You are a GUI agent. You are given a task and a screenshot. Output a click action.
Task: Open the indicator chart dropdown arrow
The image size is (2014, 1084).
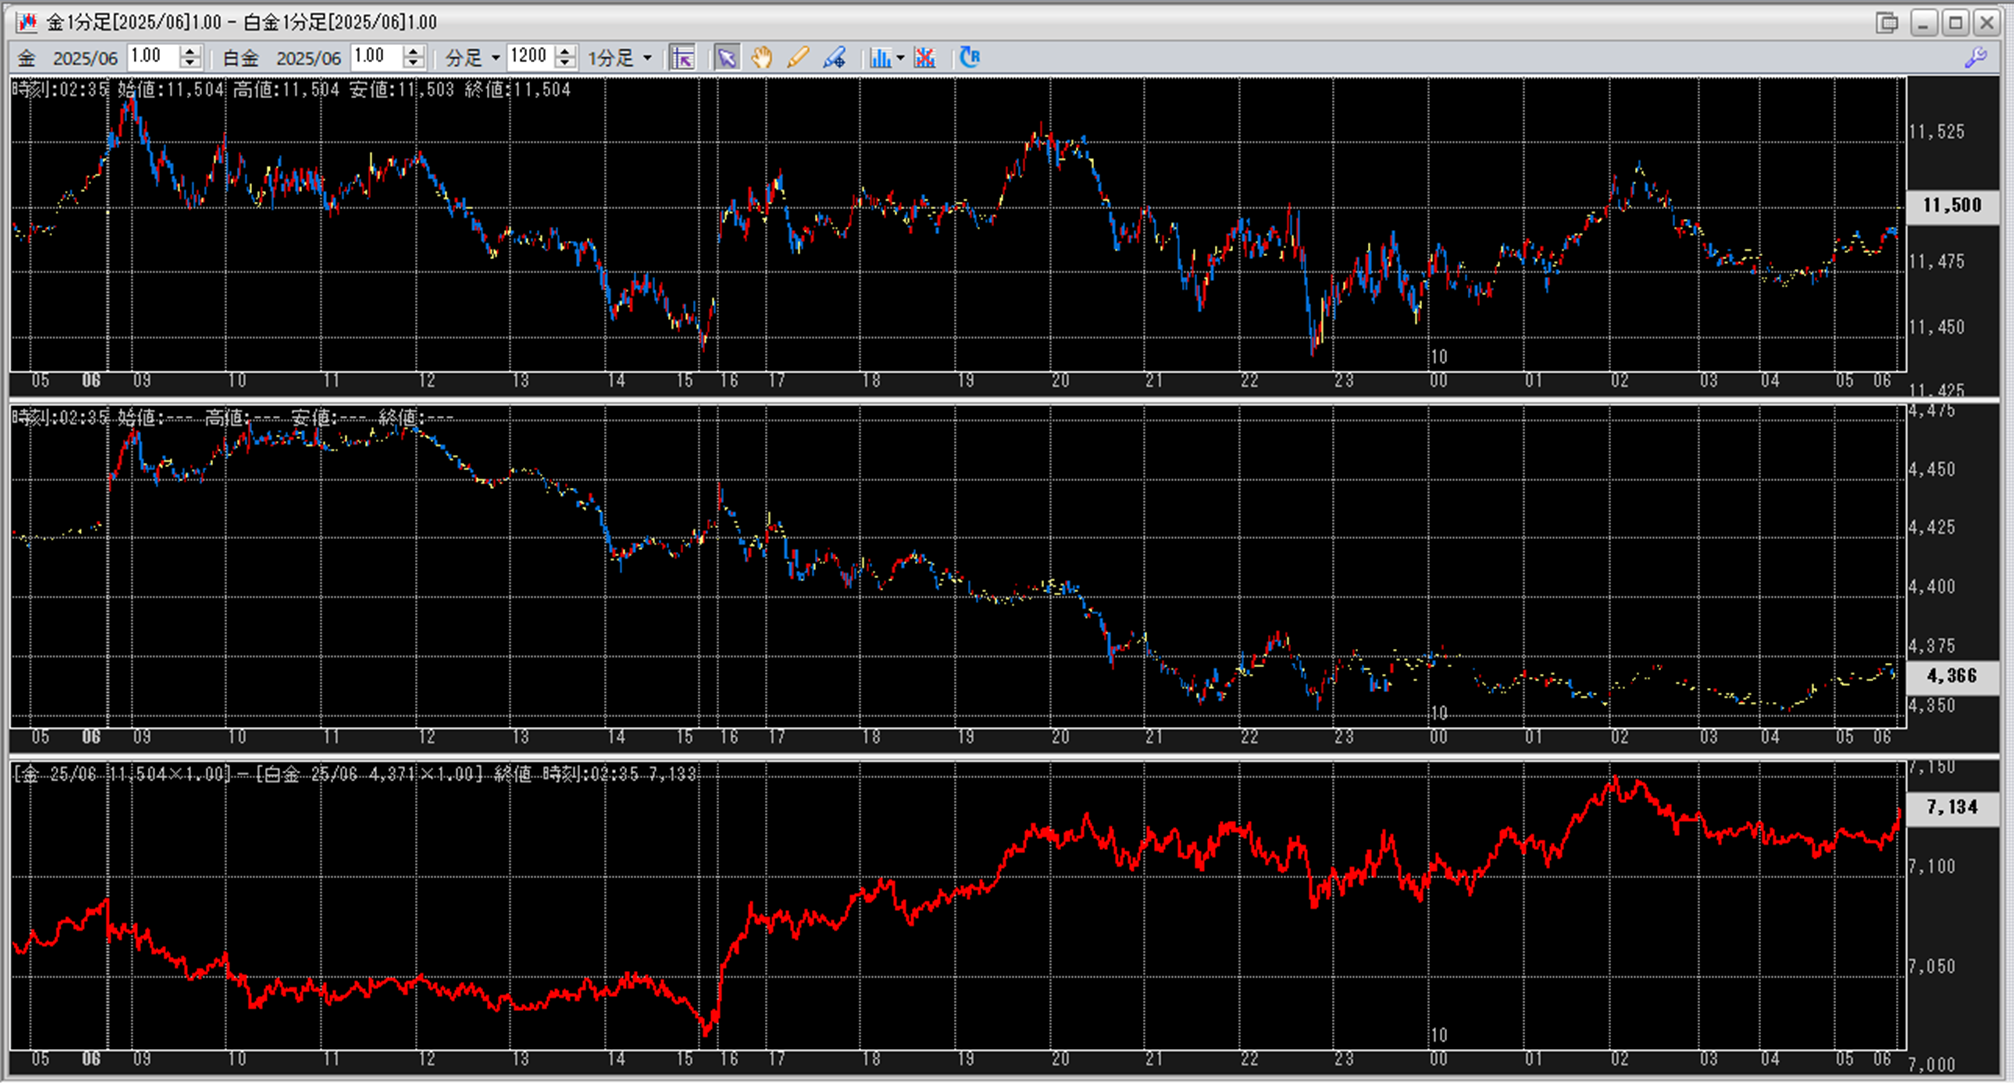pyautogui.click(x=900, y=58)
